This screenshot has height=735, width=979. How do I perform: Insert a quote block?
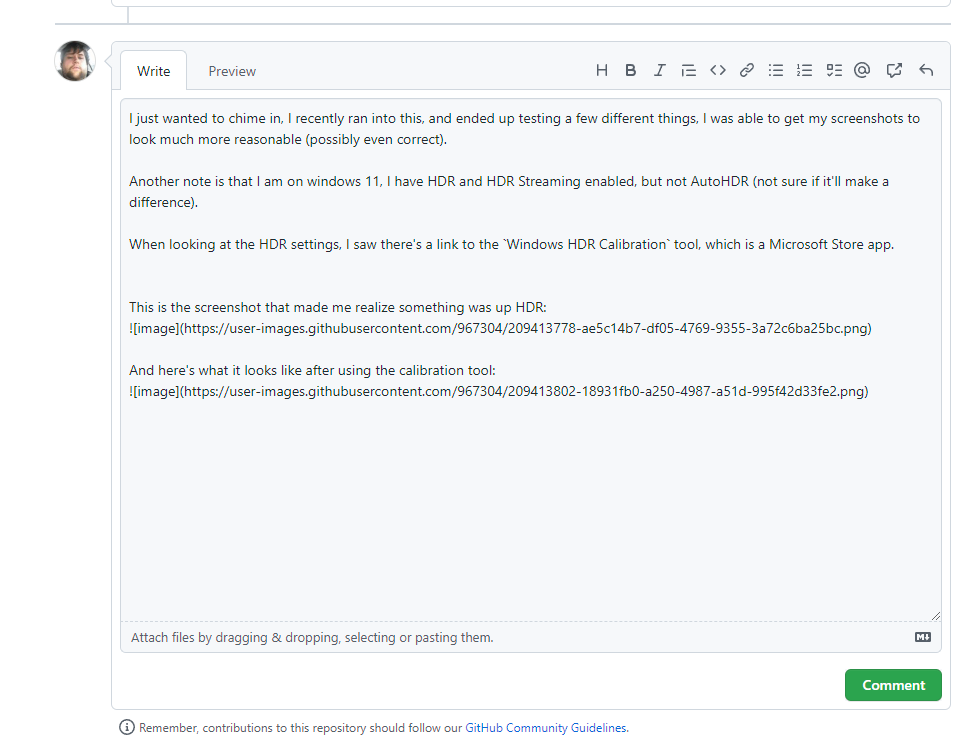click(x=688, y=70)
